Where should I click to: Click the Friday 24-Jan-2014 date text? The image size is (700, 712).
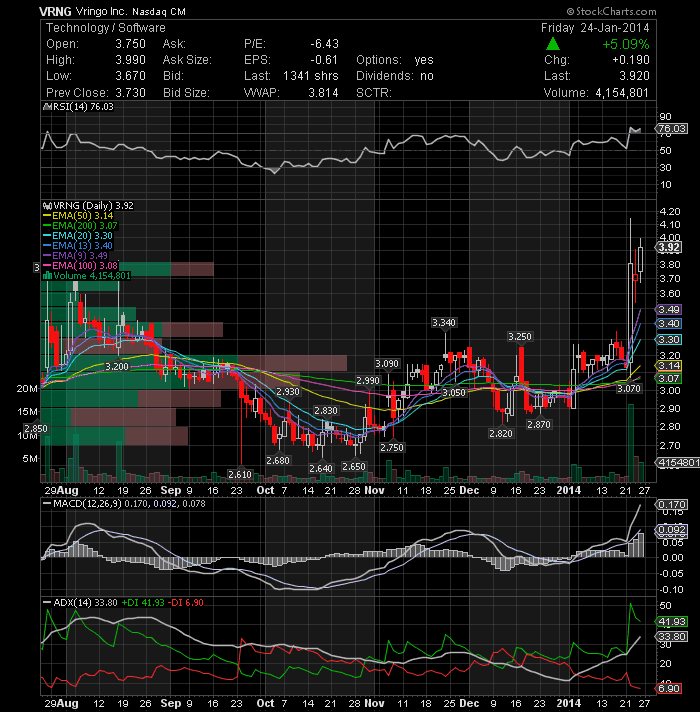(595, 28)
